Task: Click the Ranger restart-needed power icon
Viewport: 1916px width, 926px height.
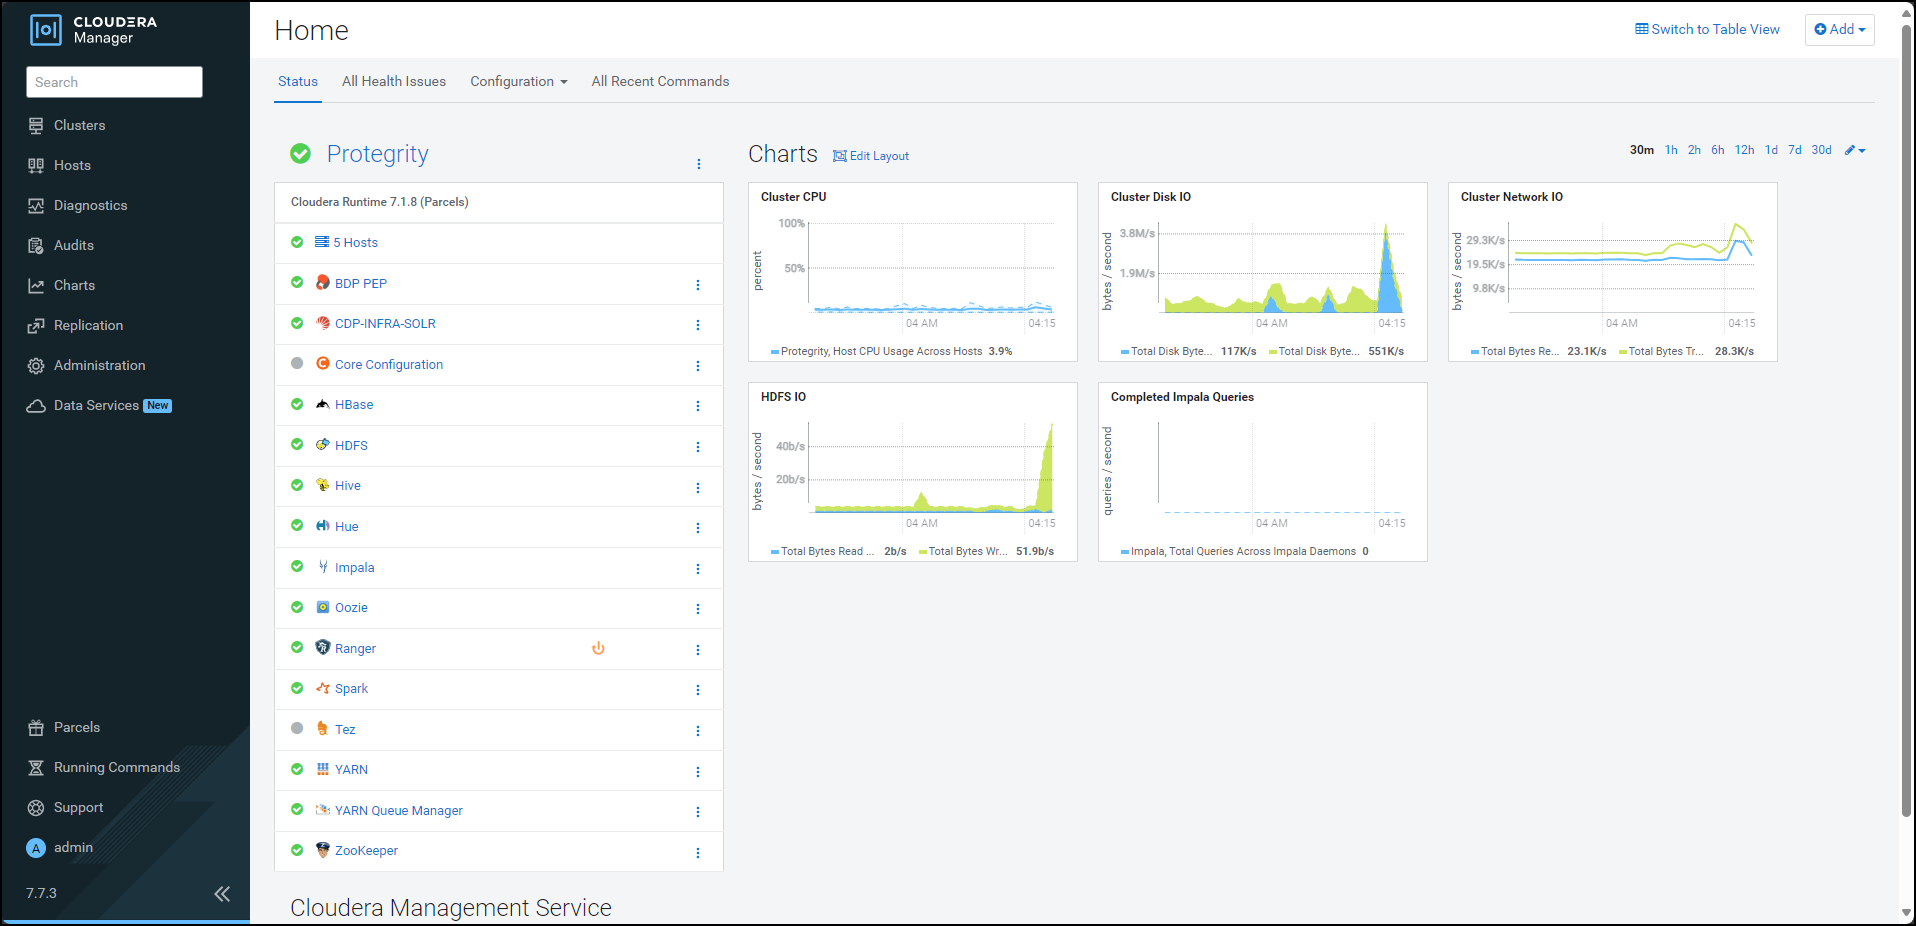Action: [x=598, y=648]
